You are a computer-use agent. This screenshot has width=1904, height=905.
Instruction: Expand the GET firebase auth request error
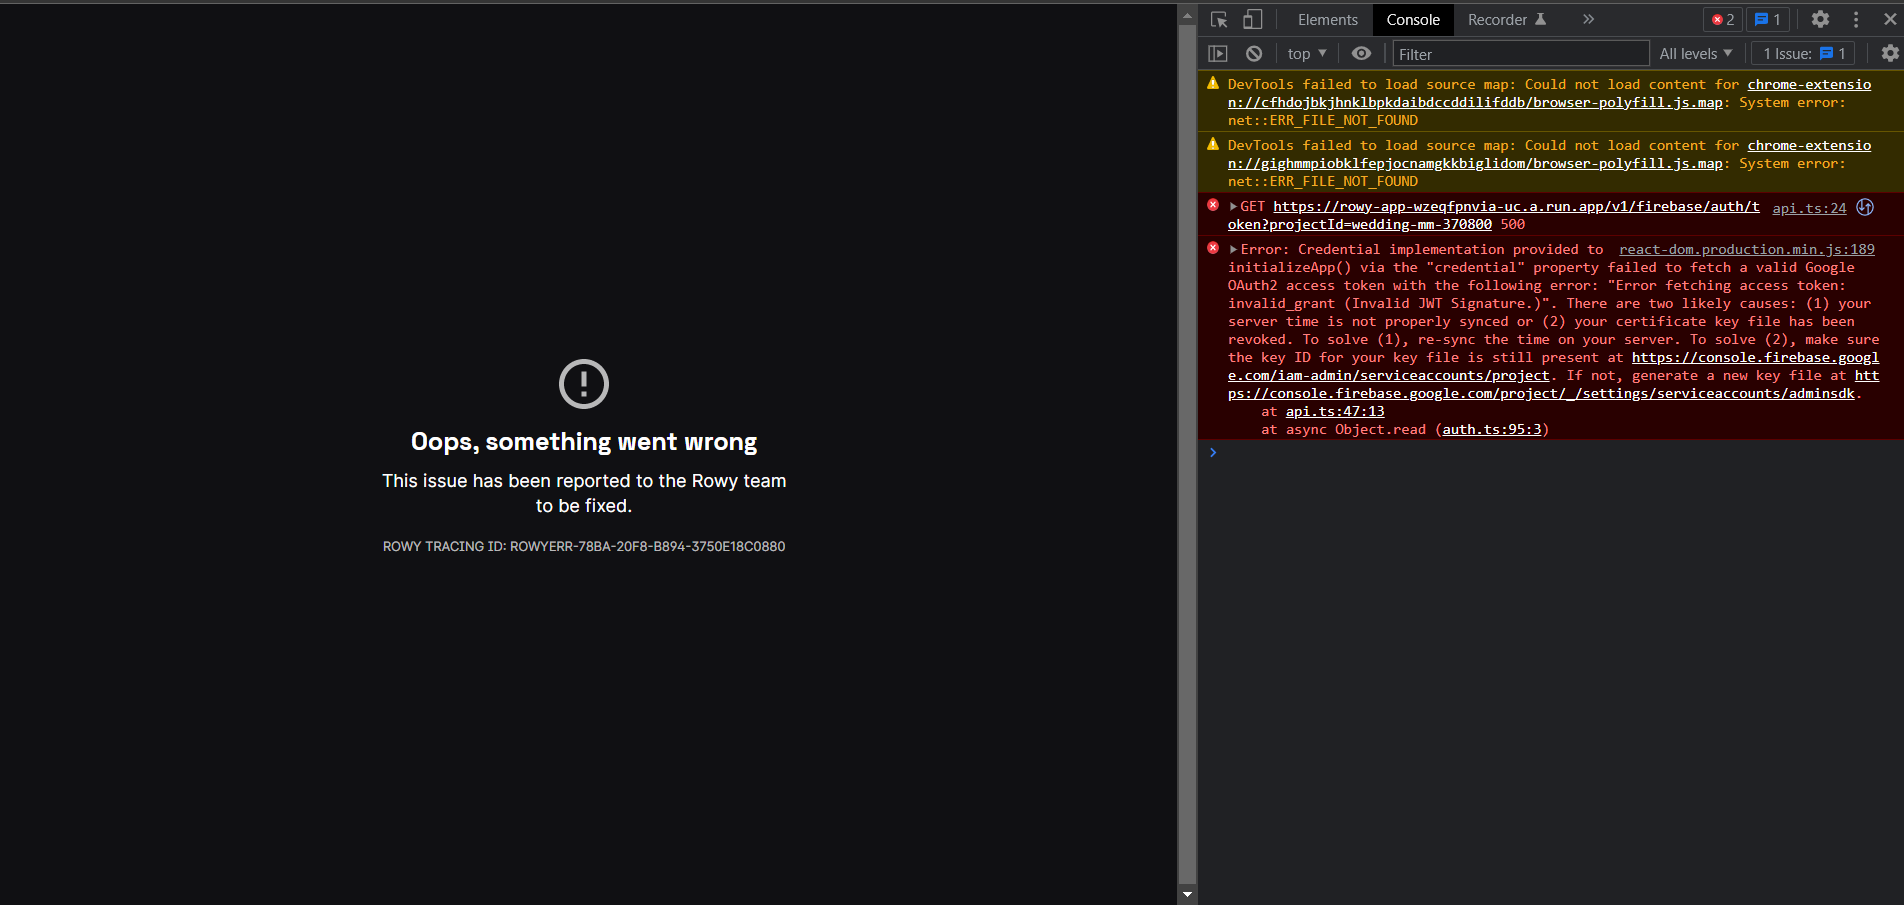1233,206
